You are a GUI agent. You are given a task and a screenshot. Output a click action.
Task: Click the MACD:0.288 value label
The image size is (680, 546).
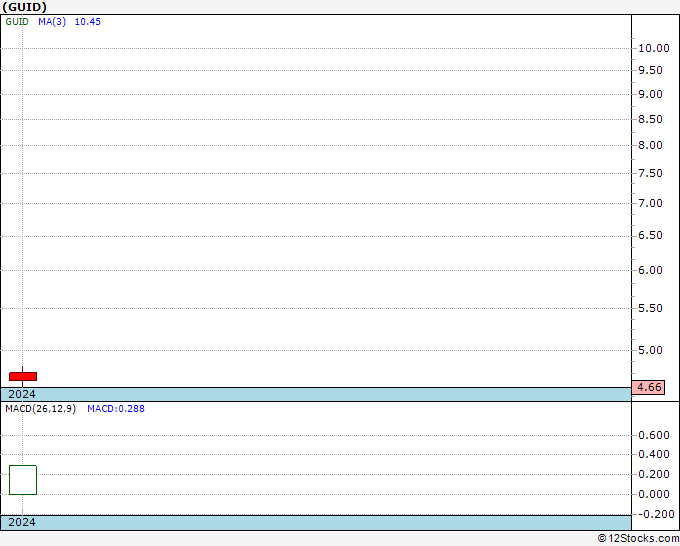click(x=116, y=409)
